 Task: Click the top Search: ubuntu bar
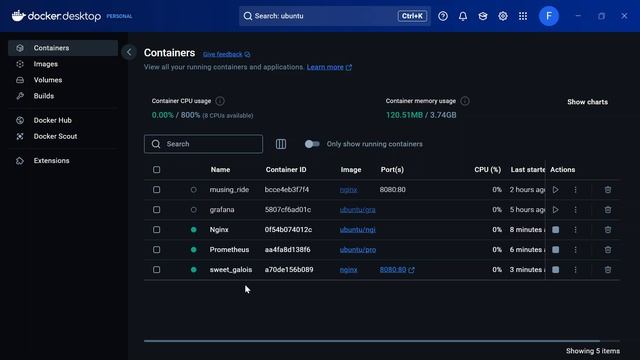[x=335, y=16]
